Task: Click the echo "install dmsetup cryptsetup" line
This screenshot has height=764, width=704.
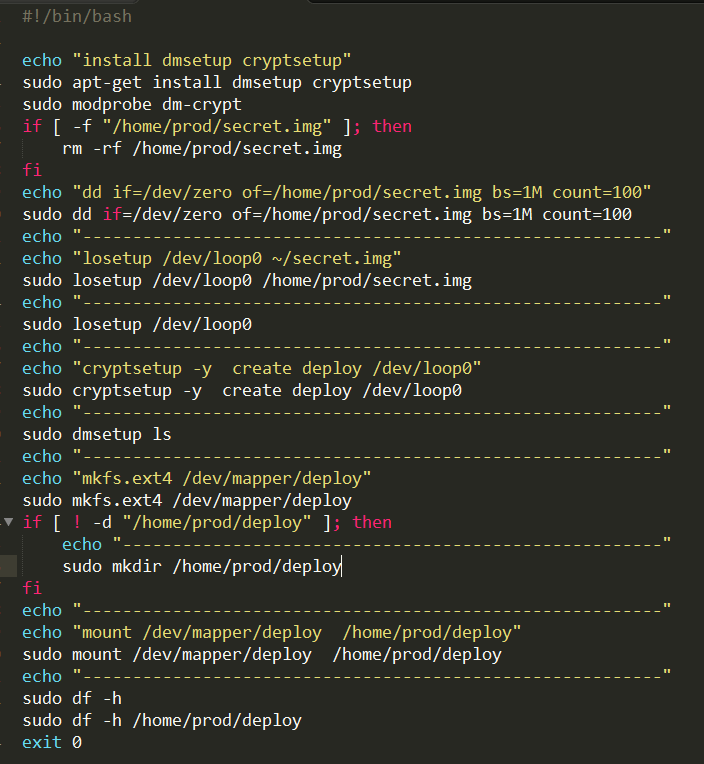Action: 187,60
